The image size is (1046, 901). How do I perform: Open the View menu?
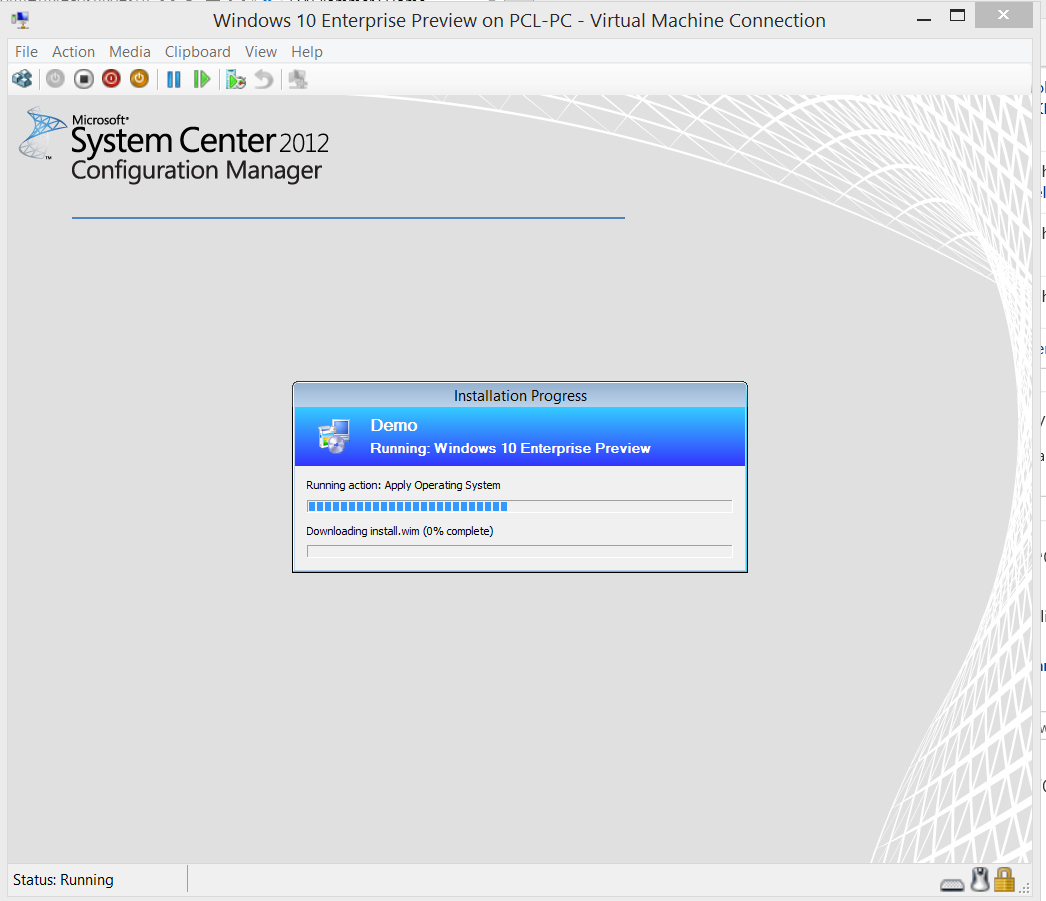261,52
